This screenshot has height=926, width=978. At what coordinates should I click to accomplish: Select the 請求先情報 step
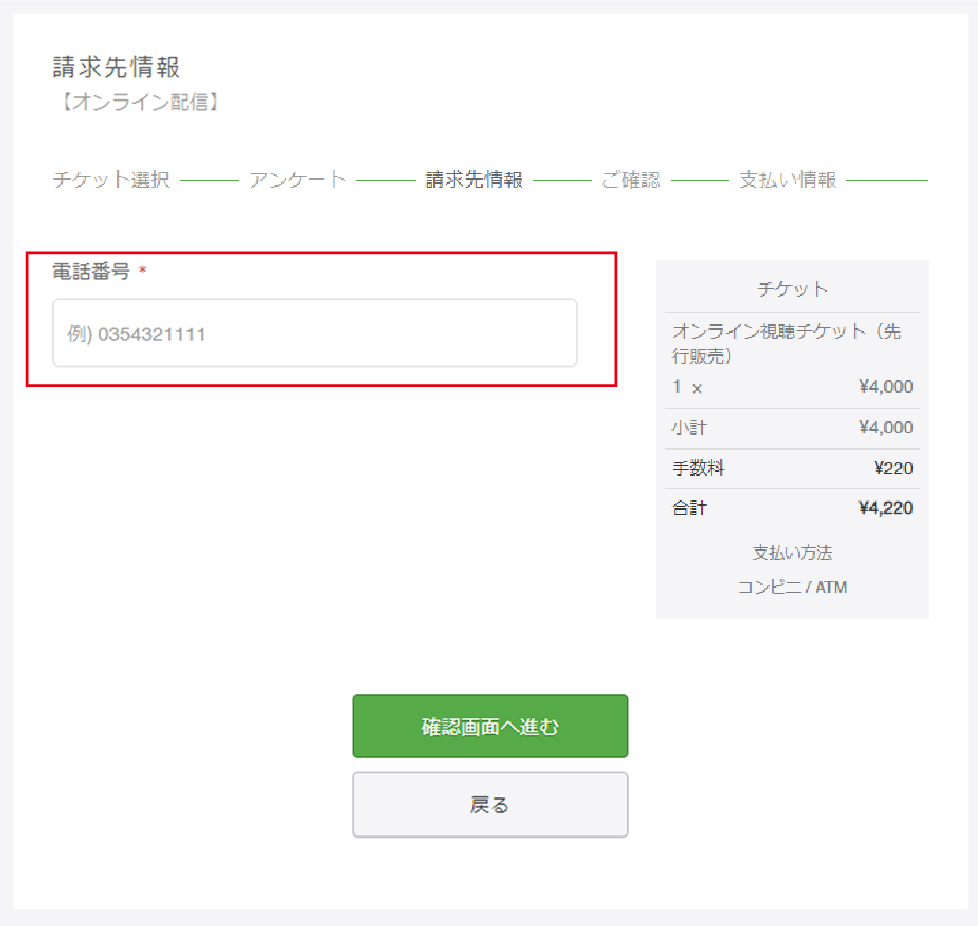click(474, 180)
